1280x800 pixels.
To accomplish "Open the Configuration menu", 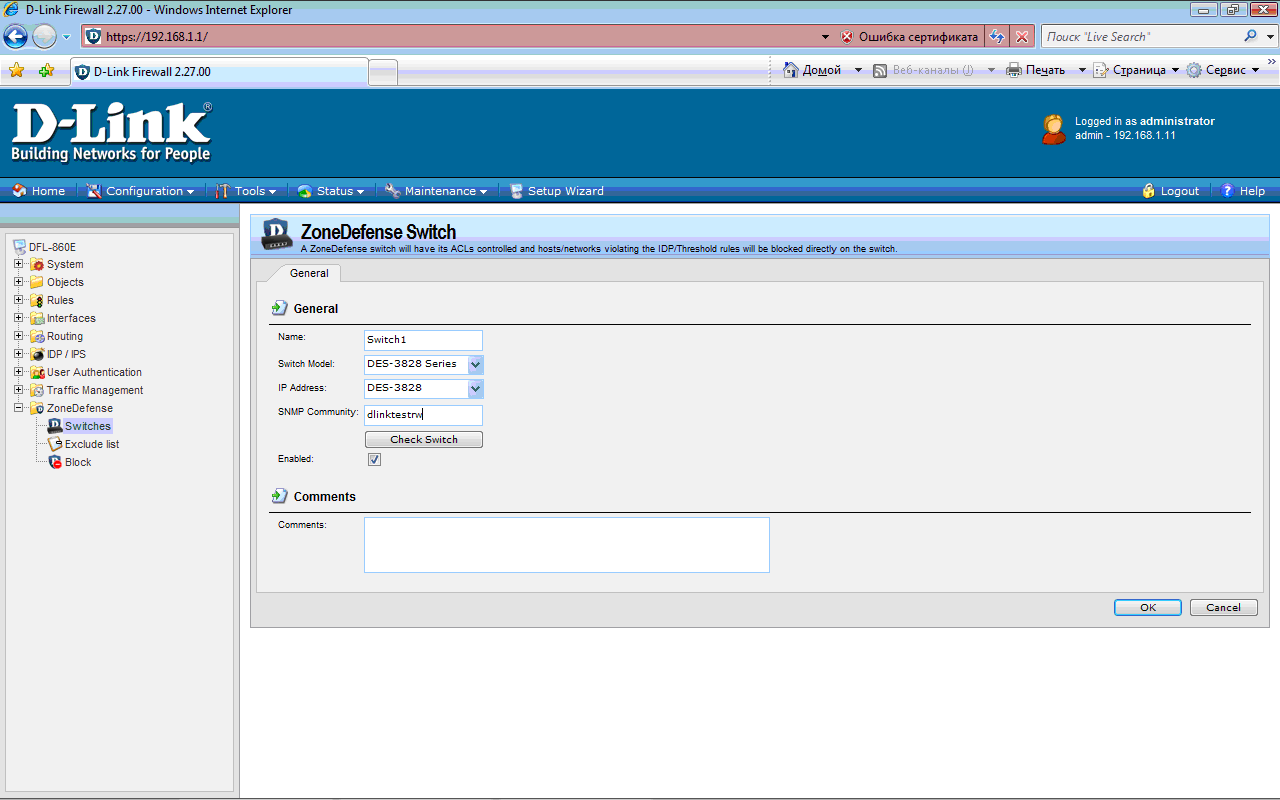I will point(140,191).
